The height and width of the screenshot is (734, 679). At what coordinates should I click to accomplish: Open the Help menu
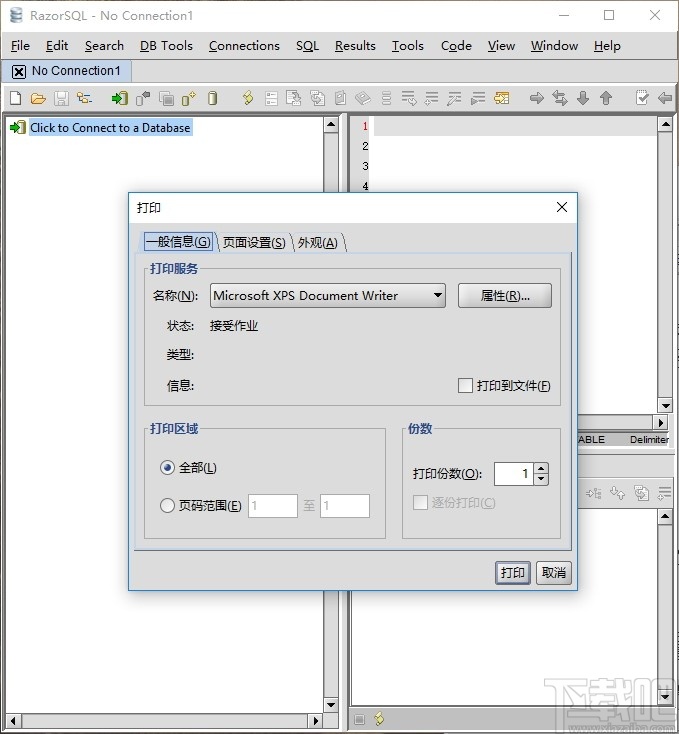[x=607, y=46]
